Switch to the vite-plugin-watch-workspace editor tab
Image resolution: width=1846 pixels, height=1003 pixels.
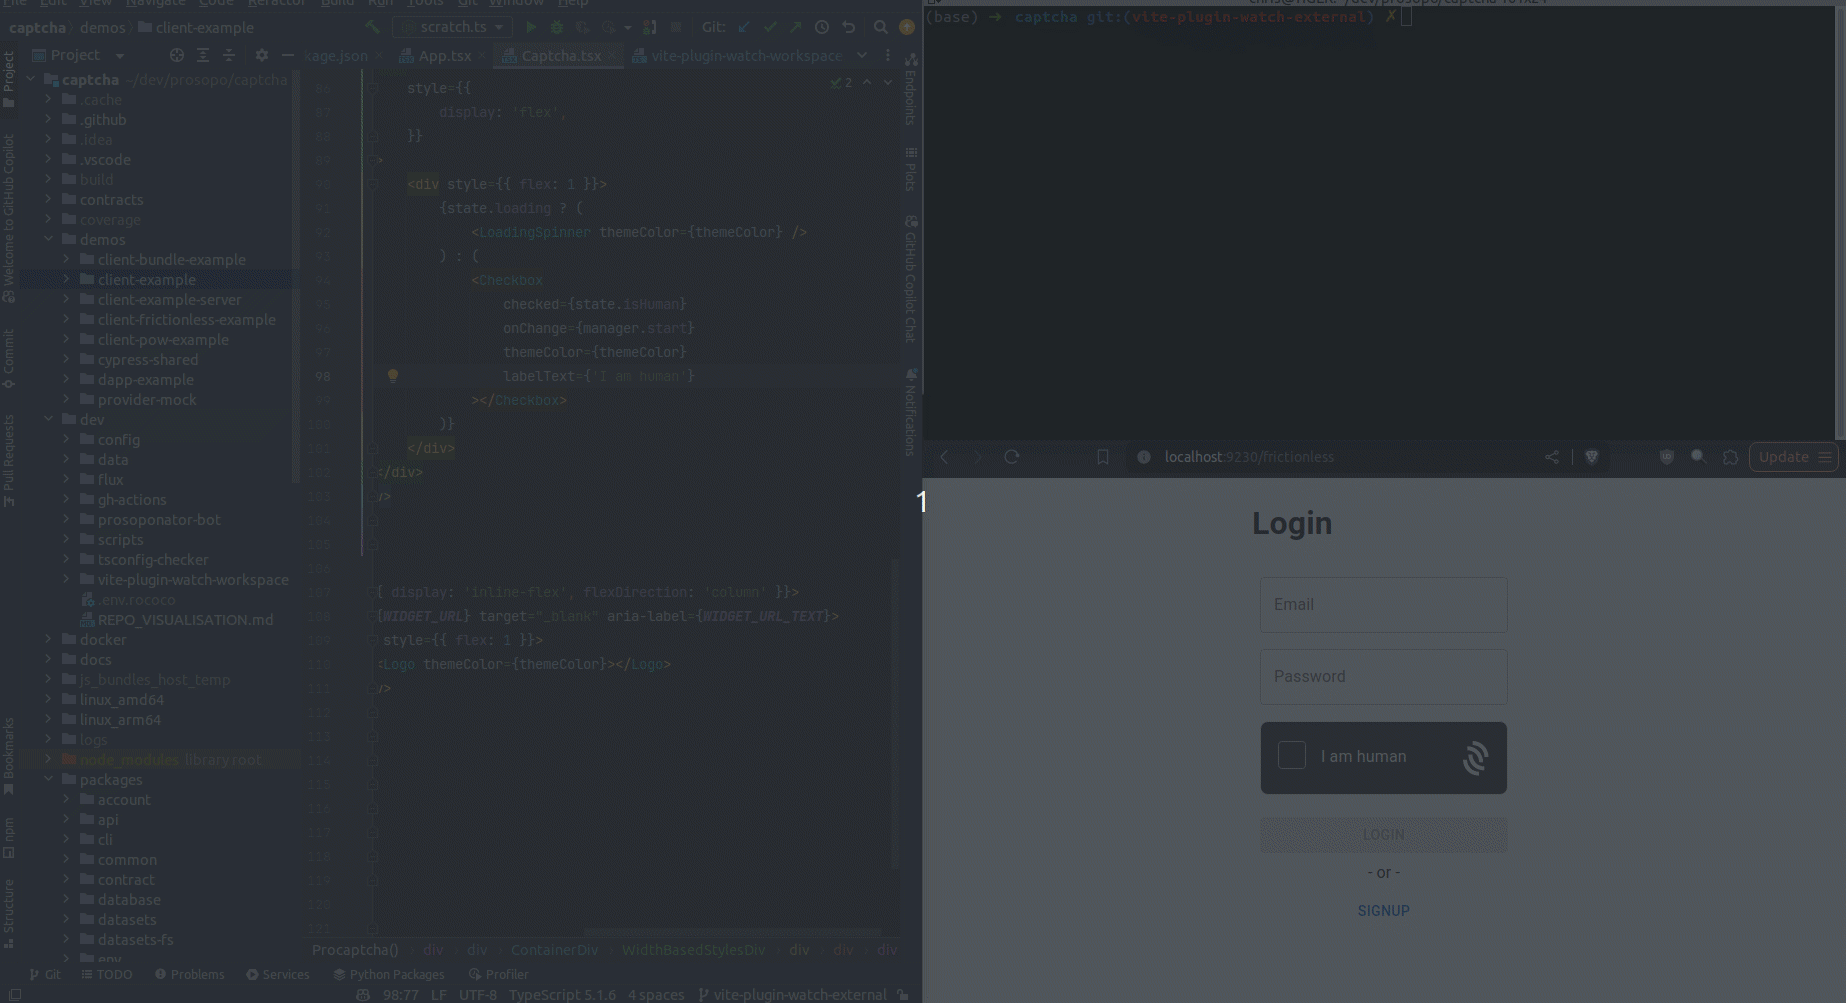point(738,56)
